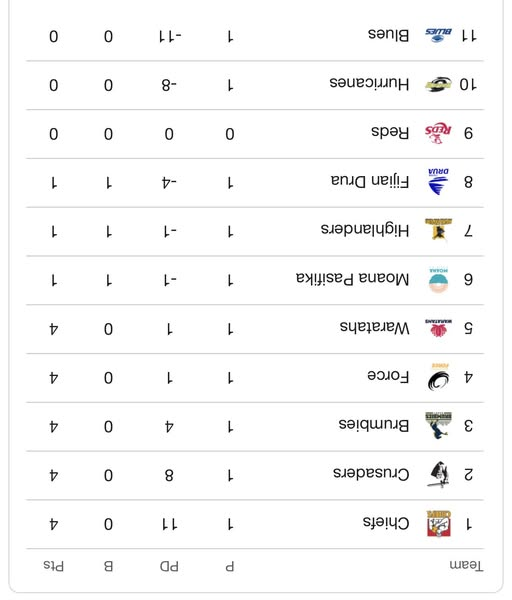The image size is (512, 600).
Task: Open the Crusaders team name link
Action: tap(371, 474)
